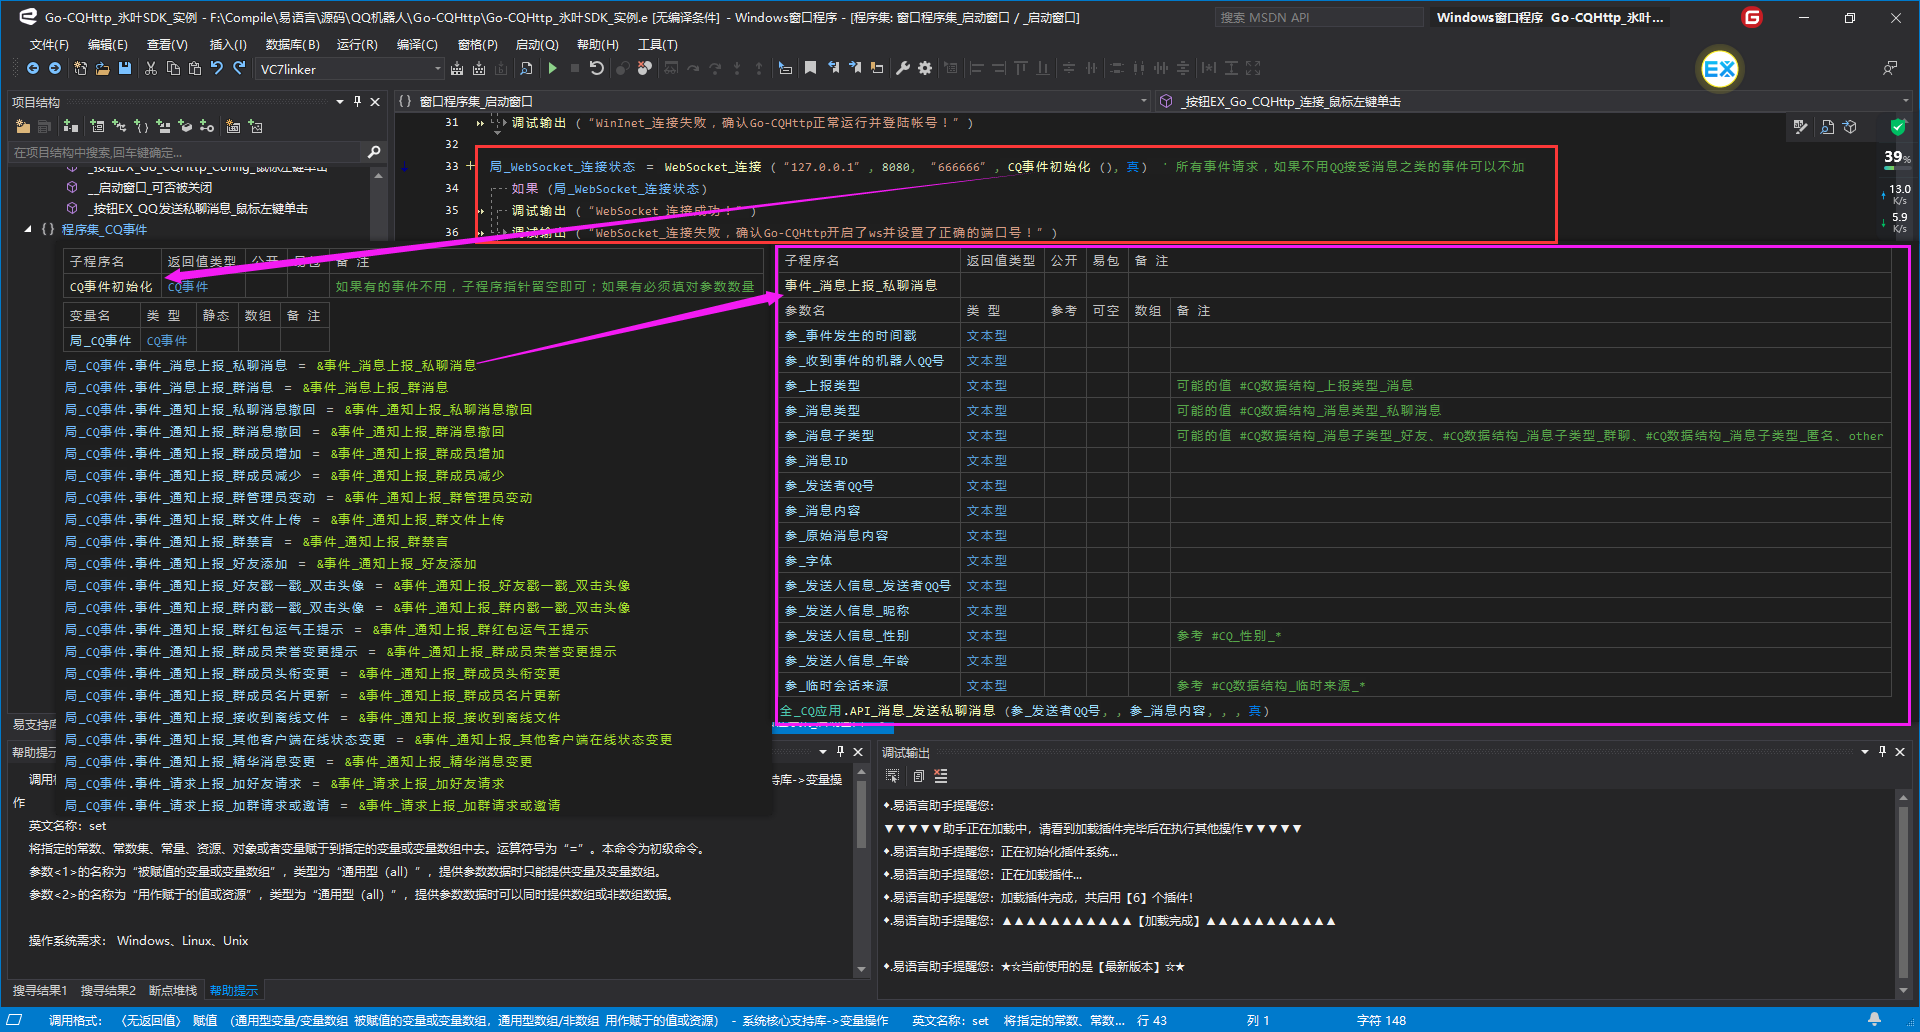
Task: Click the 参_消息内容 parameter row
Action: [1334, 510]
